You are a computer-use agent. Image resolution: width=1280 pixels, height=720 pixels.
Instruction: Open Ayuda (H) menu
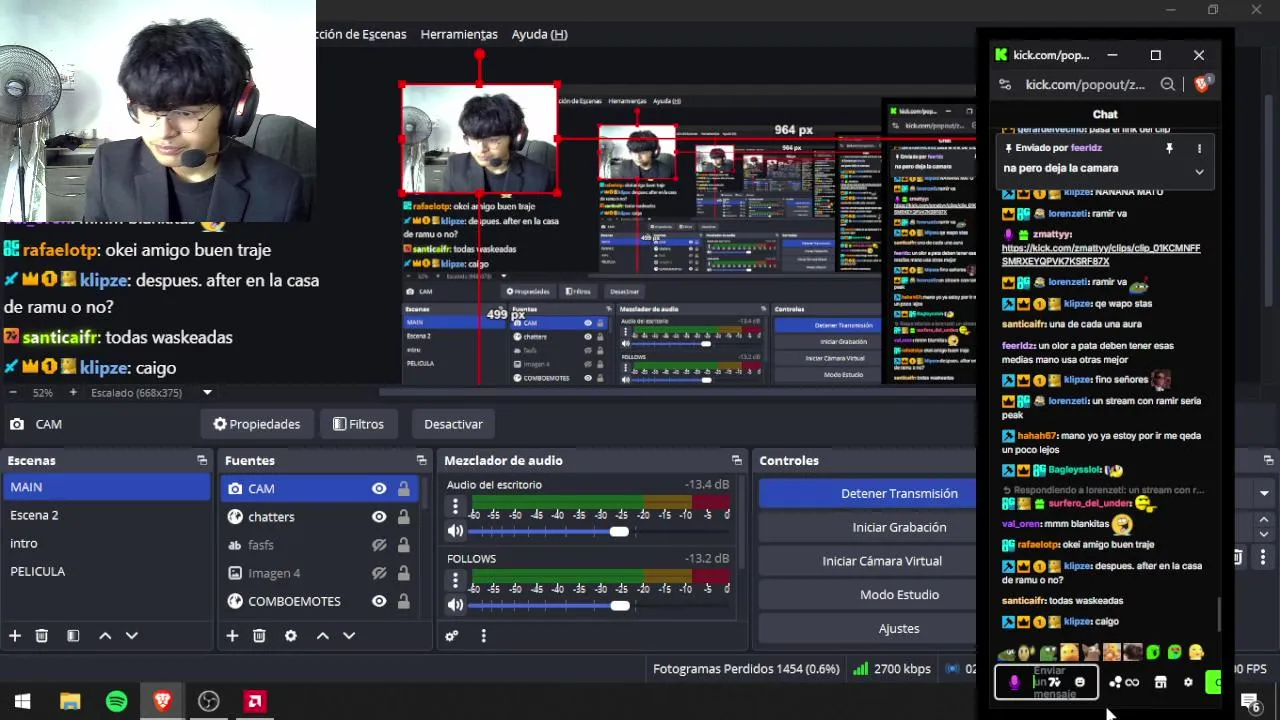(x=539, y=34)
